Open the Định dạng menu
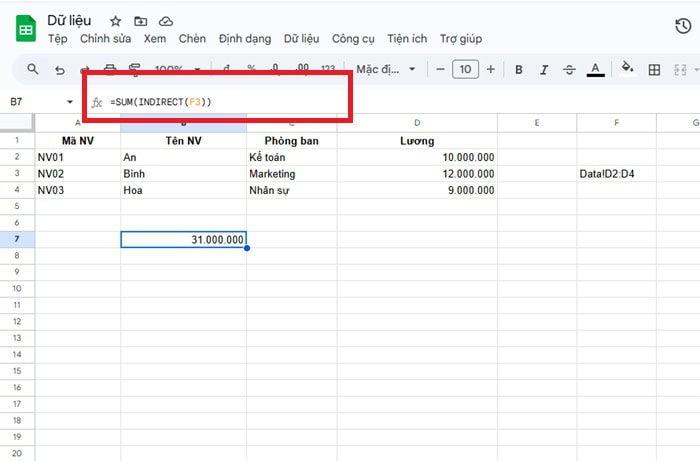 244,39
